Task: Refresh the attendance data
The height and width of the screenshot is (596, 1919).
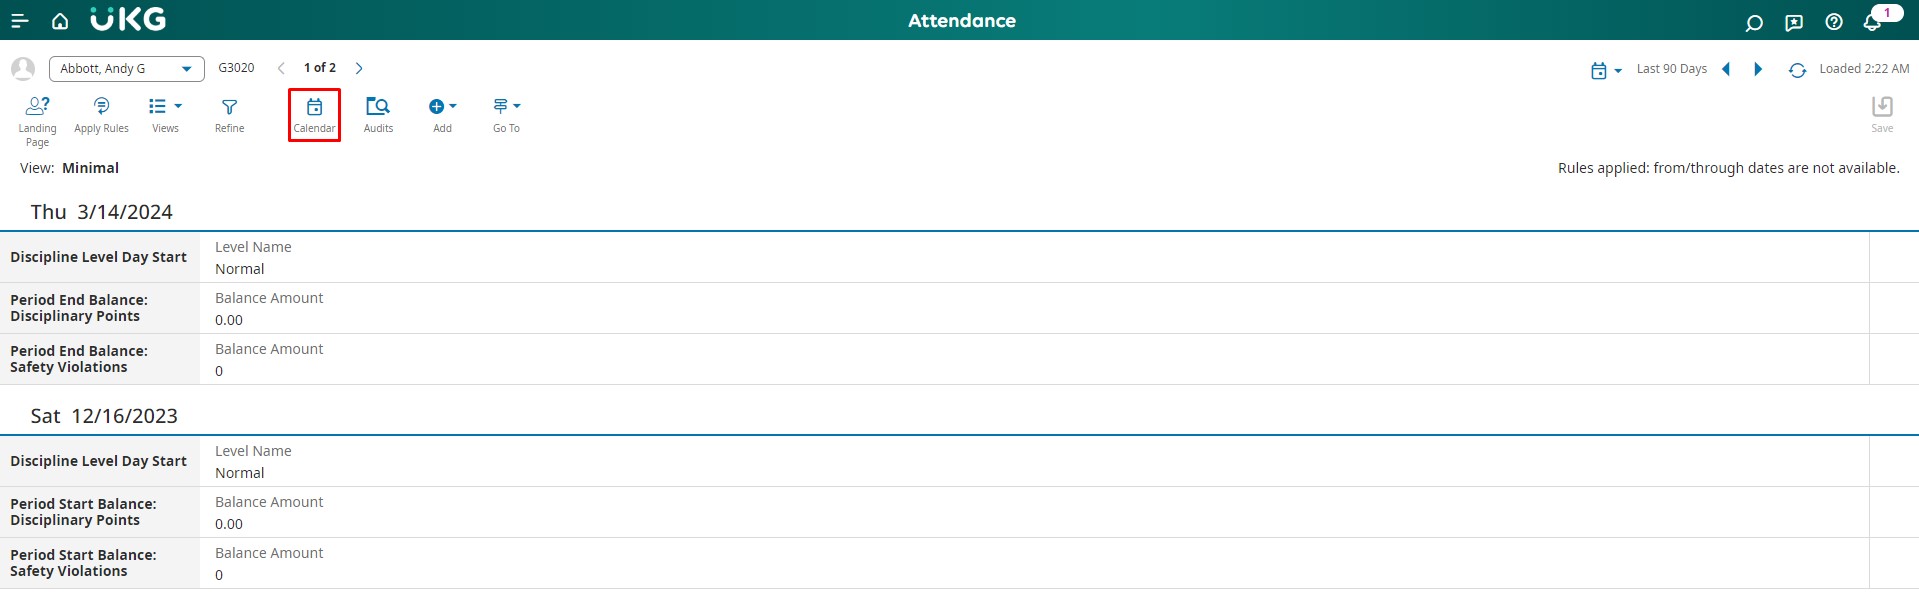Action: pos(1797,70)
